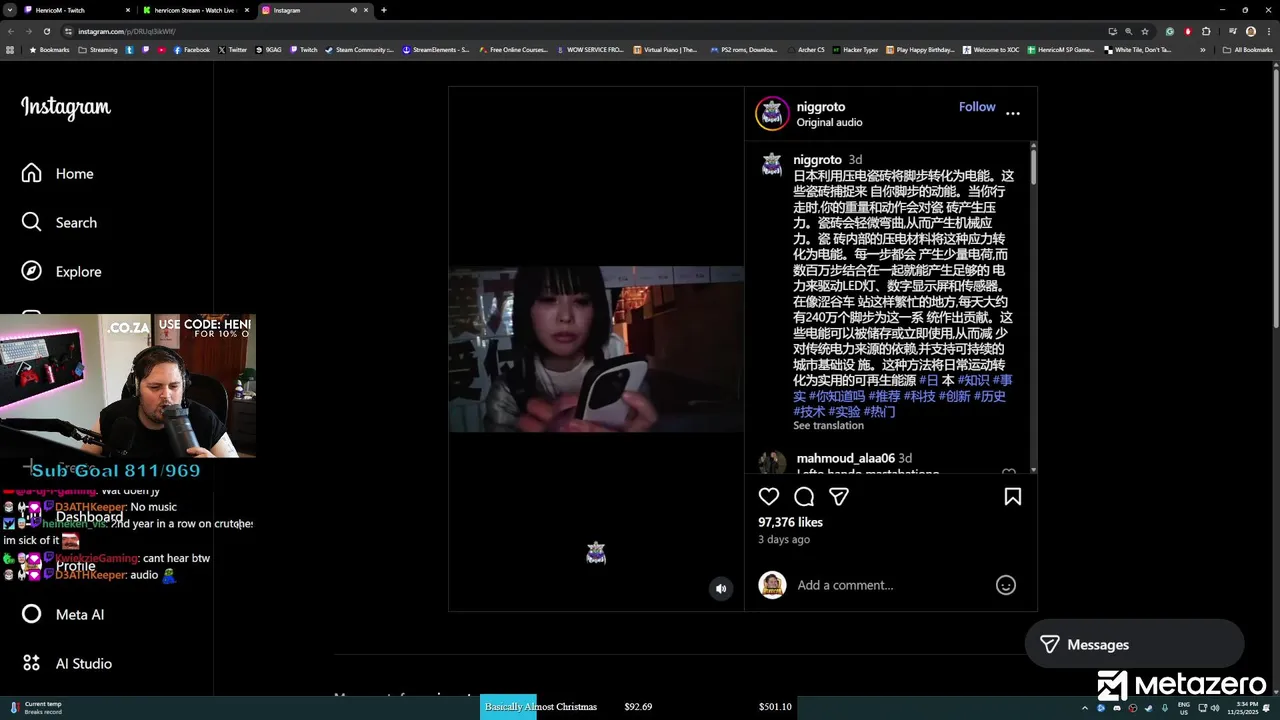1280x720 pixels.
Task: Click the #热门 hashtag in caption
Action: 879,411
